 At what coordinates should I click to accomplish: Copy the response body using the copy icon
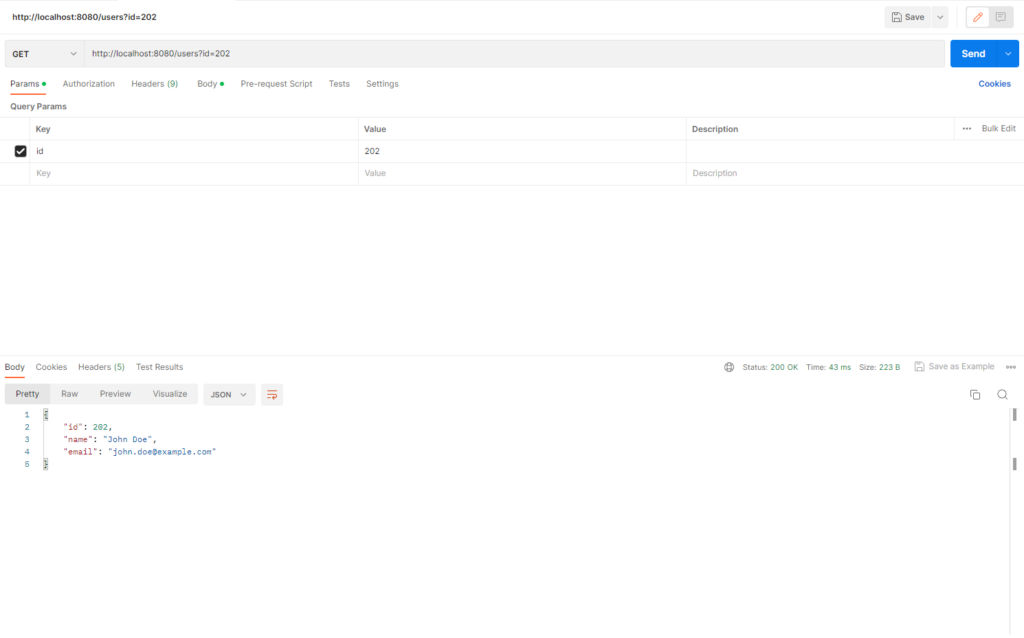(x=975, y=394)
